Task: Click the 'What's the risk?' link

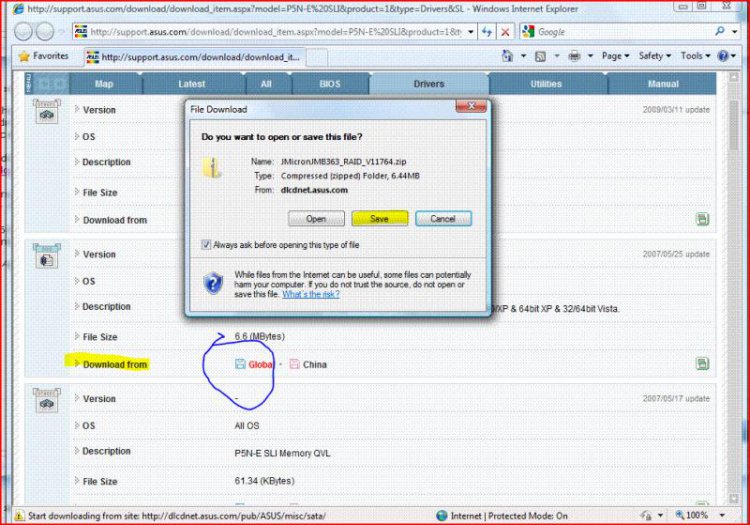Action: click(x=311, y=294)
